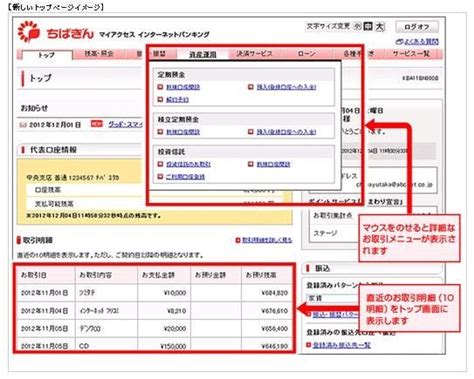Click the 取引明細 detail link
This screenshot has width=474, height=379.
267,240
